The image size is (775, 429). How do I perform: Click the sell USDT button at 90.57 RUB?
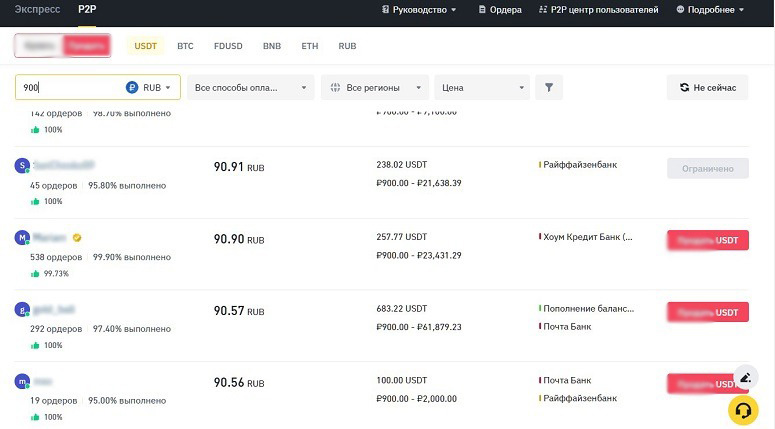[x=708, y=312]
